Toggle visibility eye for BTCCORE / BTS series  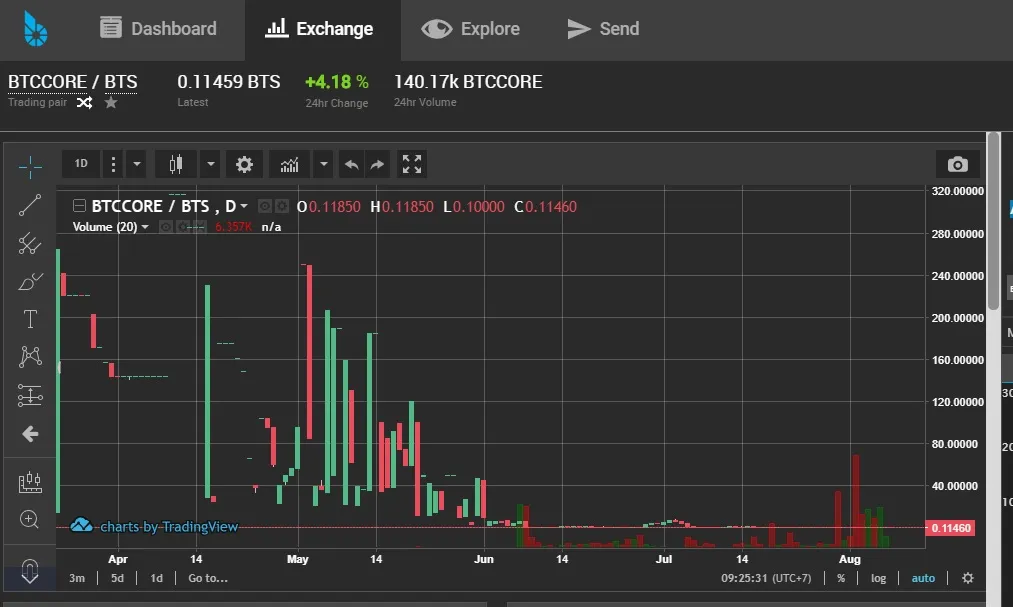coord(264,207)
